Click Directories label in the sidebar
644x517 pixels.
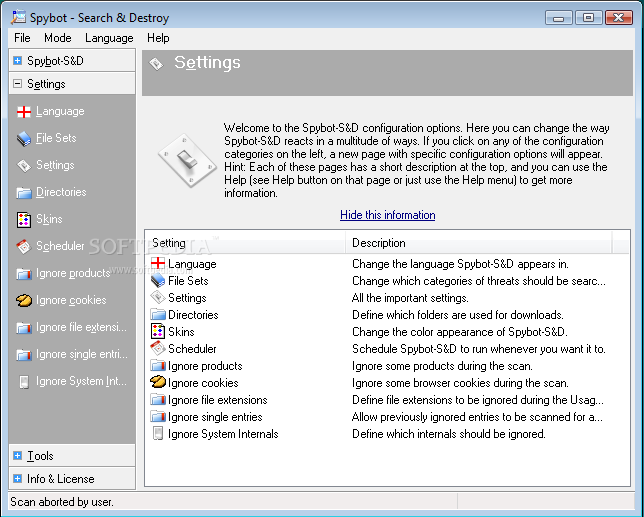tap(61, 192)
